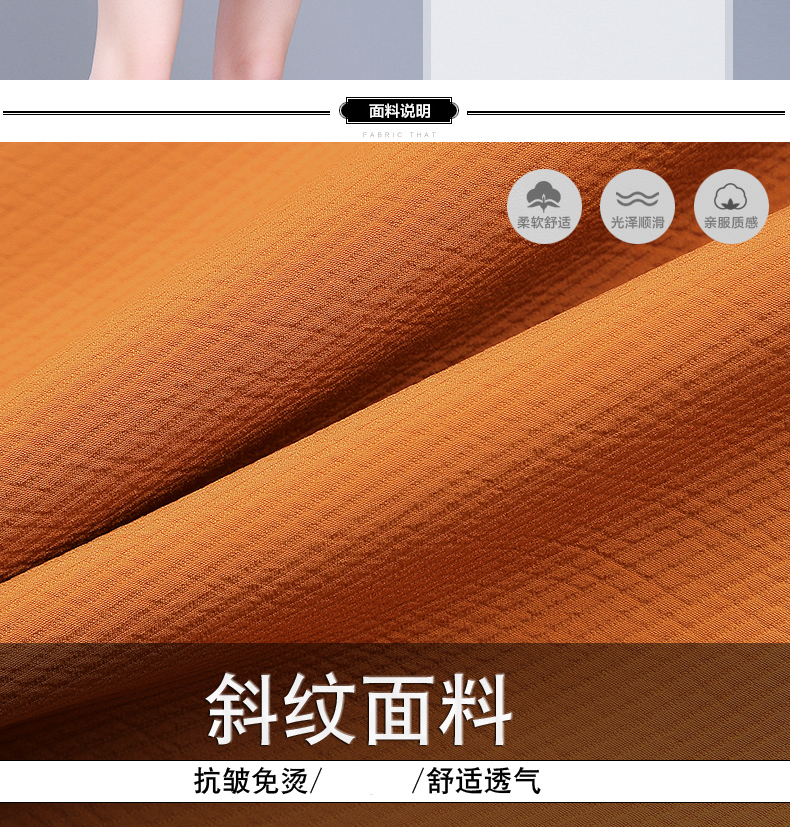Click the 面料说明 section header label
This screenshot has width=790, height=827.
point(399,111)
